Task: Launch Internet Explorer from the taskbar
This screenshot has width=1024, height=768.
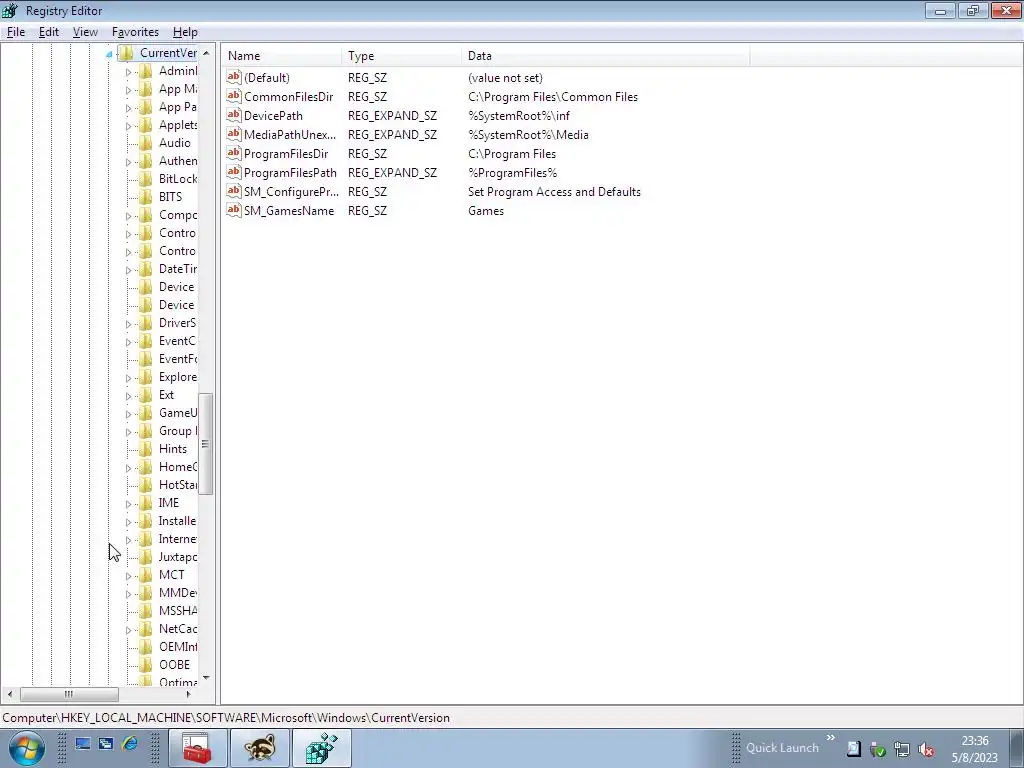Action: (130, 743)
